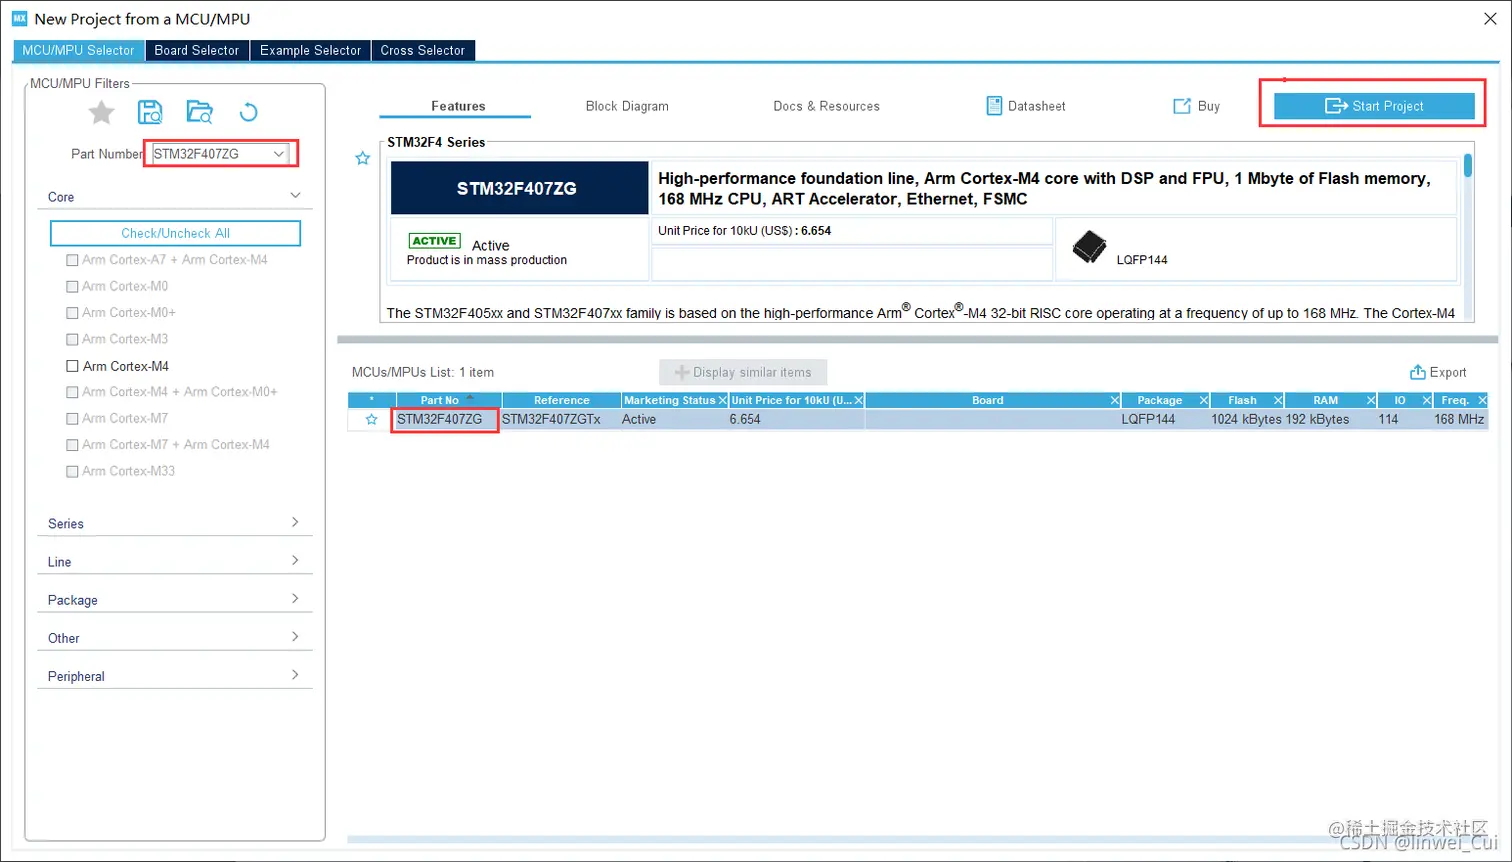Click Check/Uncheck All button

[175, 233]
